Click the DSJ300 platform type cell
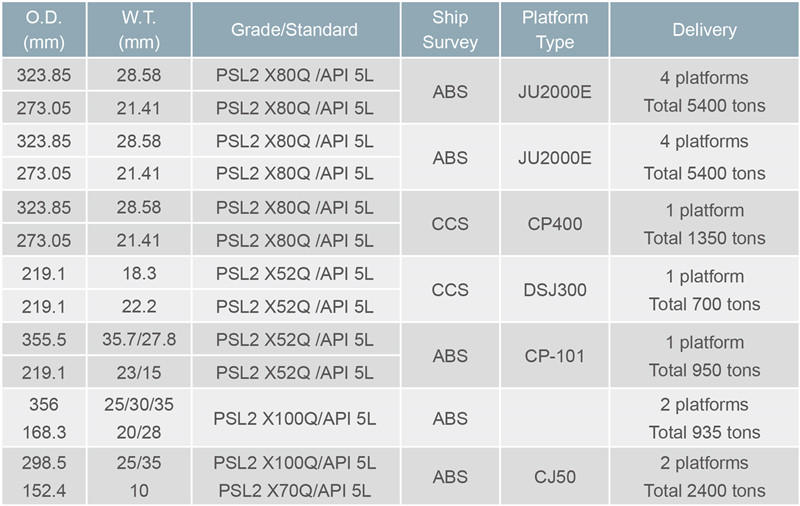Image resolution: width=800 pixels, height=506 pixels. point(555,290)
